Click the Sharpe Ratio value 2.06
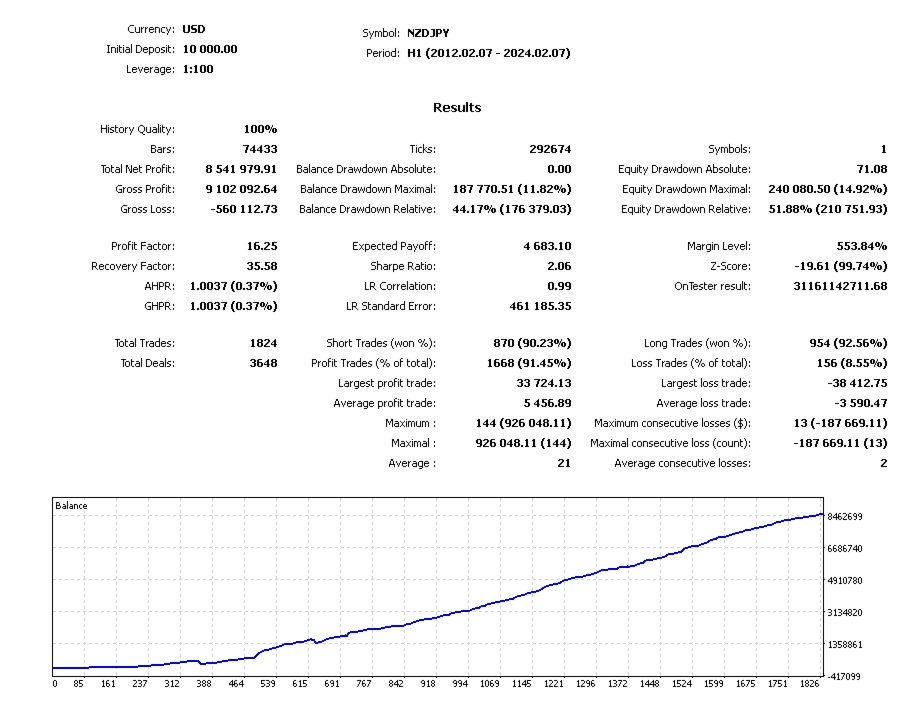The image size is (920, 720). 559,266
